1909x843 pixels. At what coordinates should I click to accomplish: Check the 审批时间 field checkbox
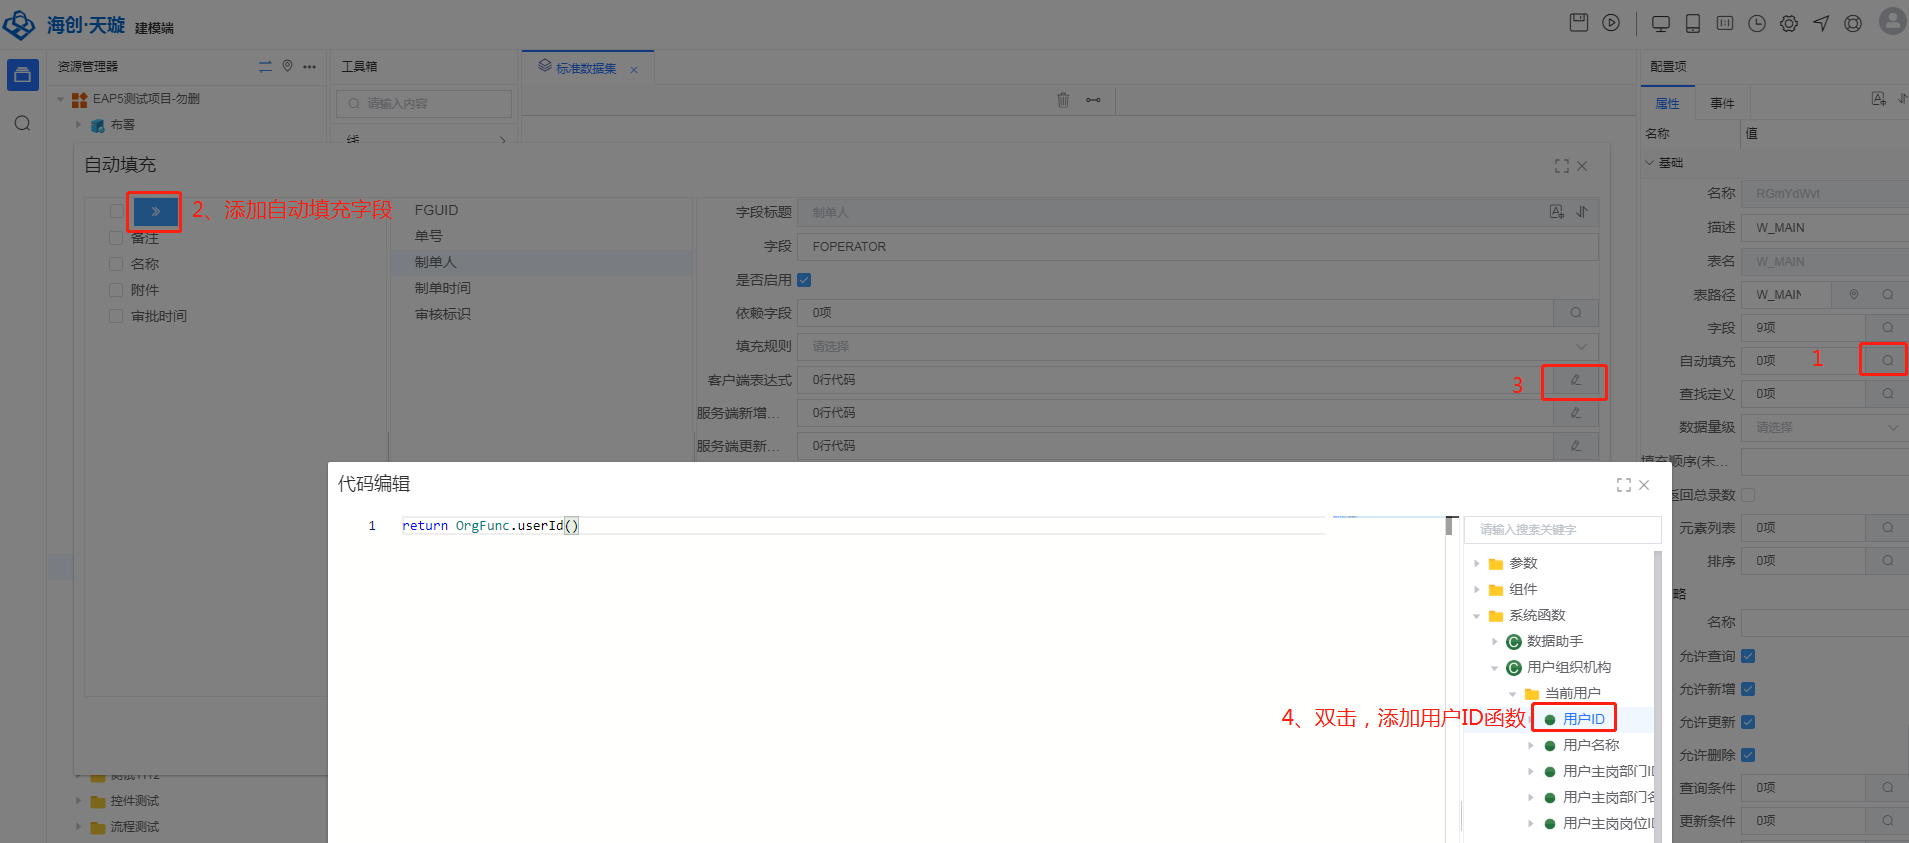116,316
